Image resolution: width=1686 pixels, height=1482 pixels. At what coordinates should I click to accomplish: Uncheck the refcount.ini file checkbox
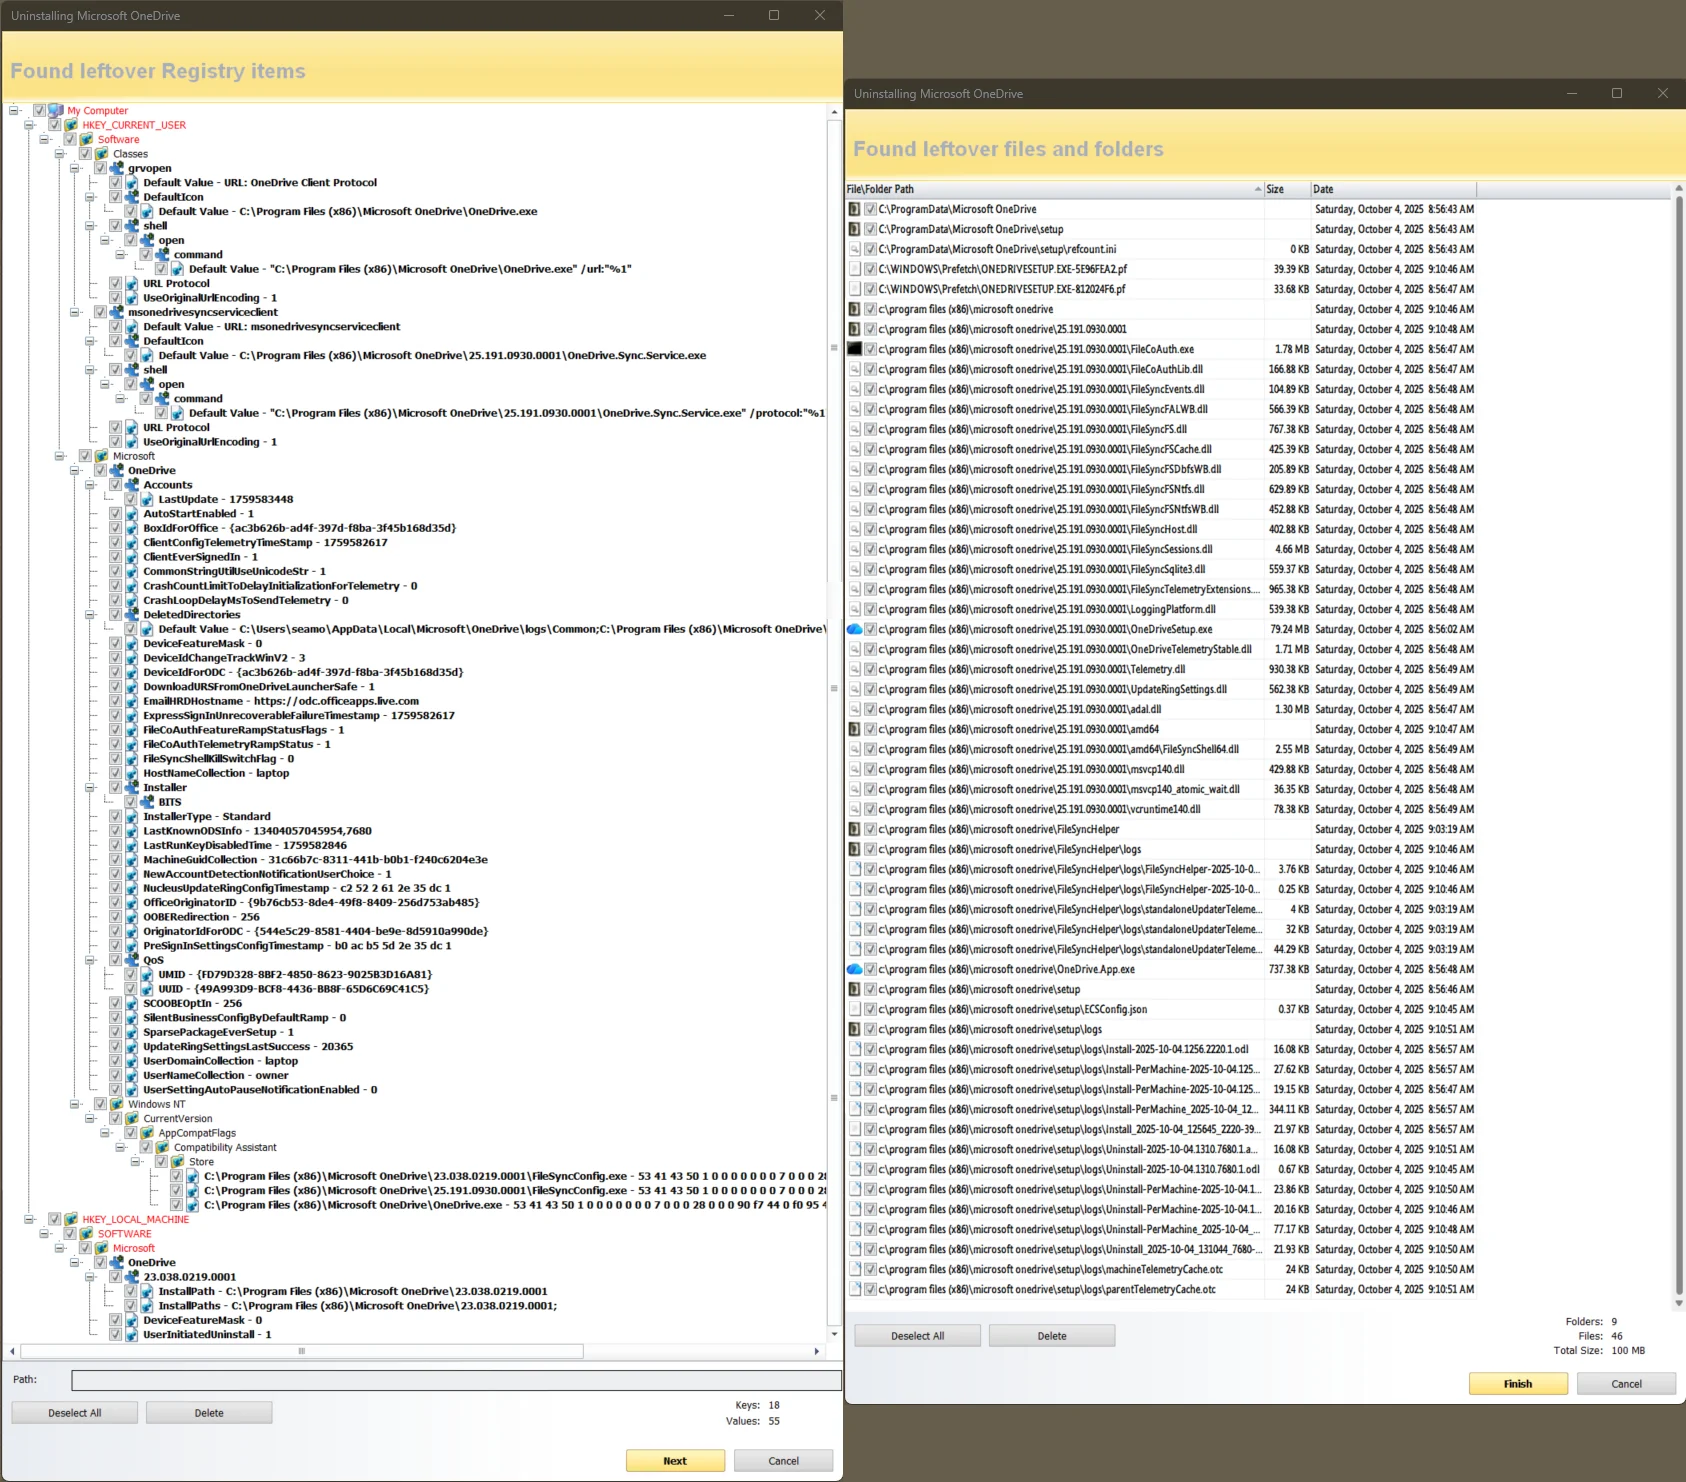click(870, 249)
